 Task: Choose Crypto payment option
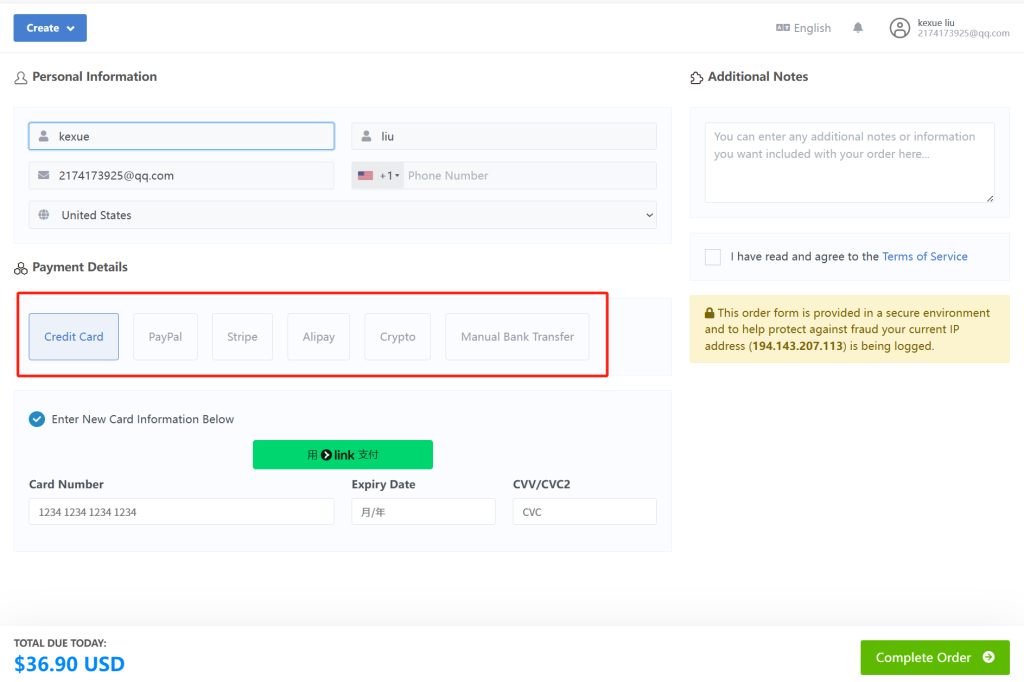point(397,337)
